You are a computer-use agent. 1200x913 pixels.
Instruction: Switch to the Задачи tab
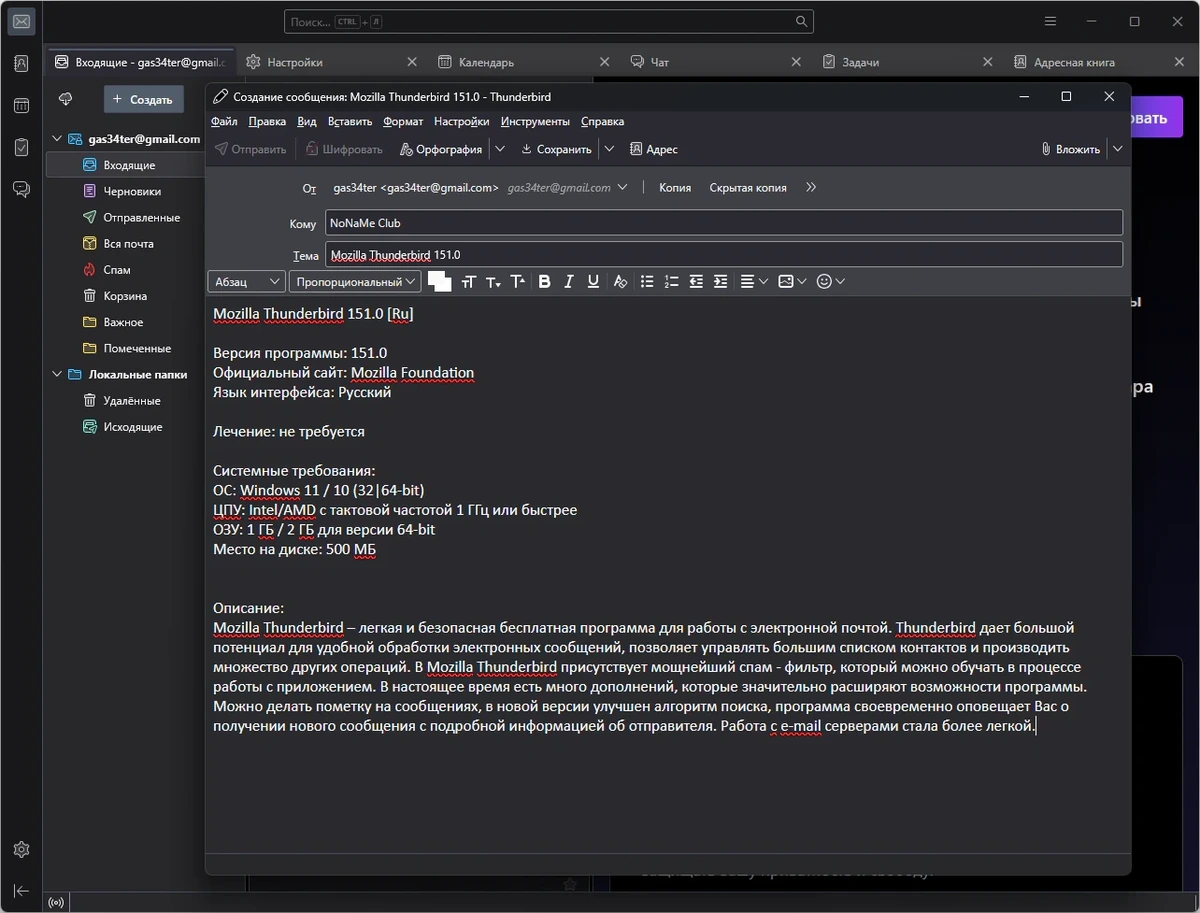click(907, 62)
